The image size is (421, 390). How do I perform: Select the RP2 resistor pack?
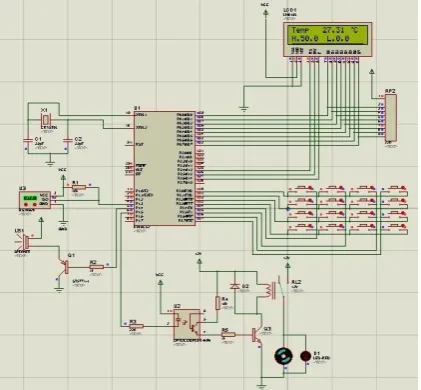[x=391, y=118]
